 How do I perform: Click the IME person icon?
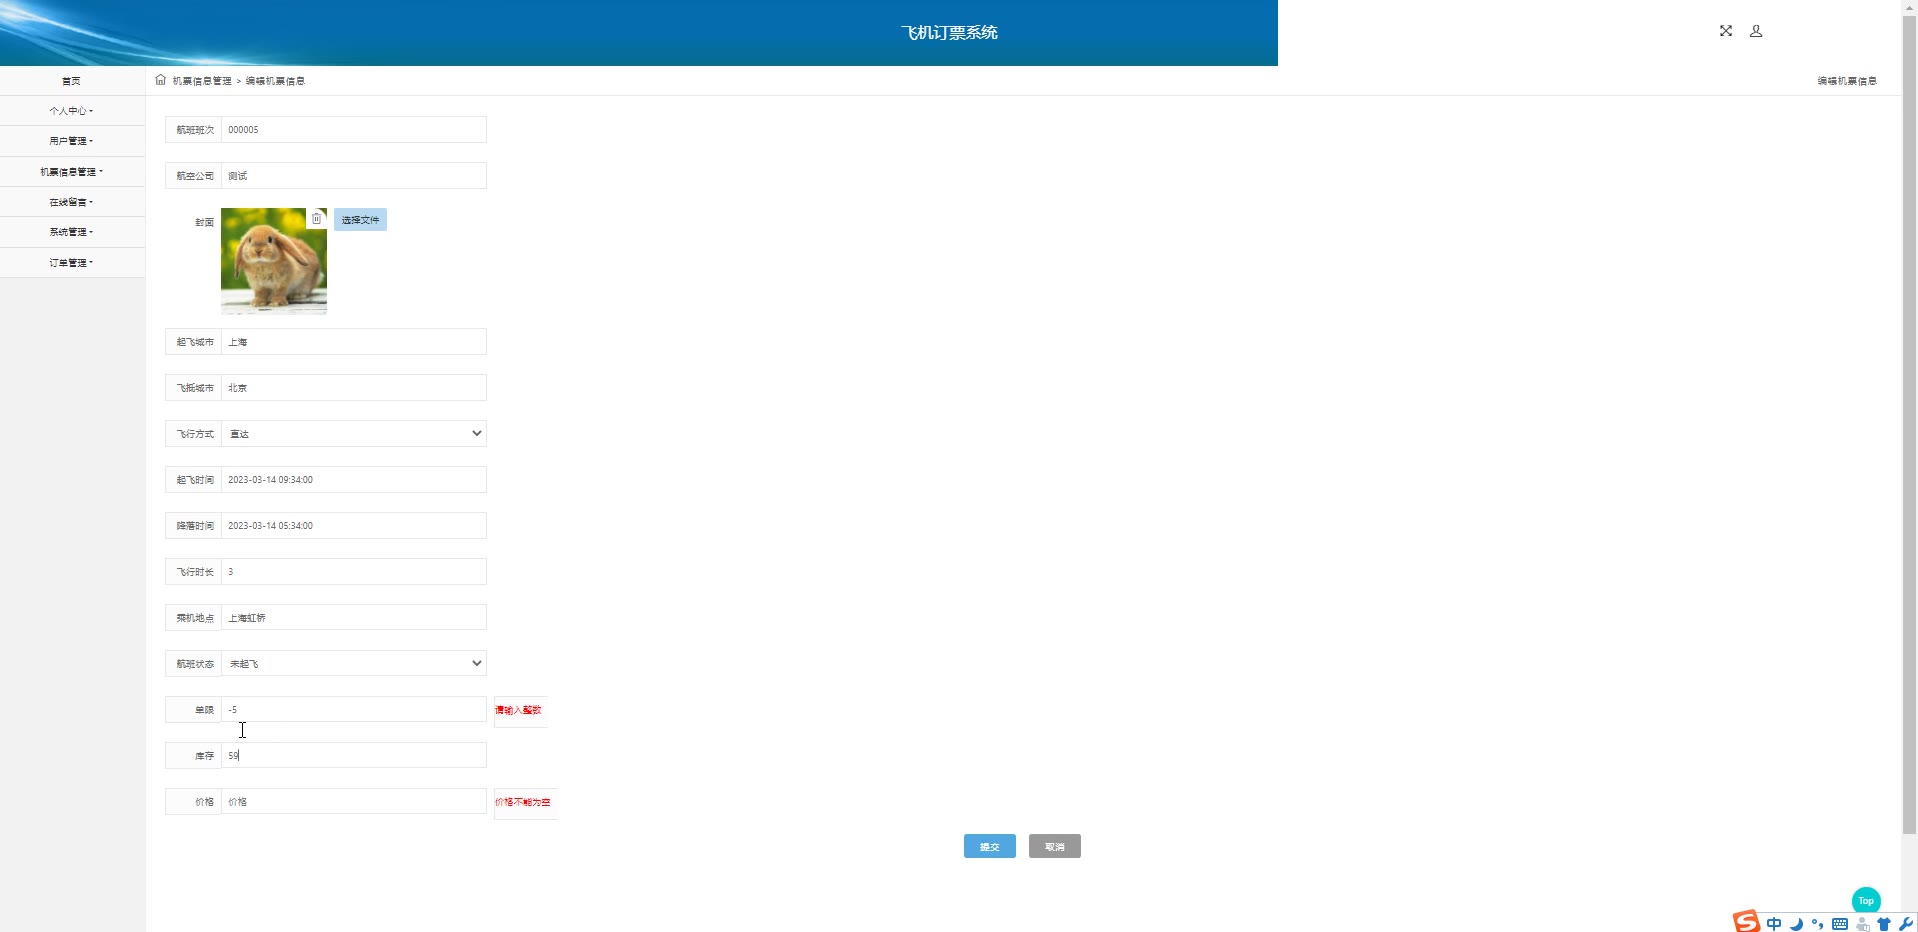[x=1862, y=924]
